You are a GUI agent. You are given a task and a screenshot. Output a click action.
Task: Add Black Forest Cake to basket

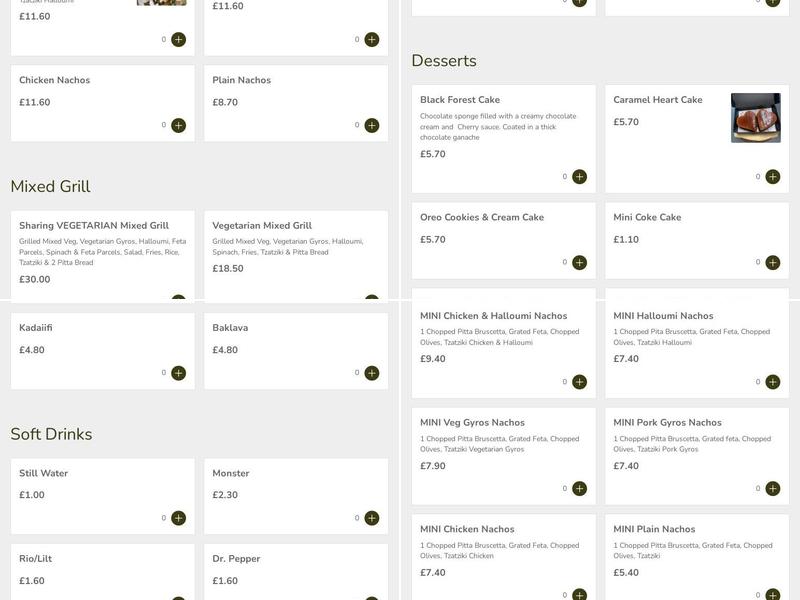[x=579, y=177]
